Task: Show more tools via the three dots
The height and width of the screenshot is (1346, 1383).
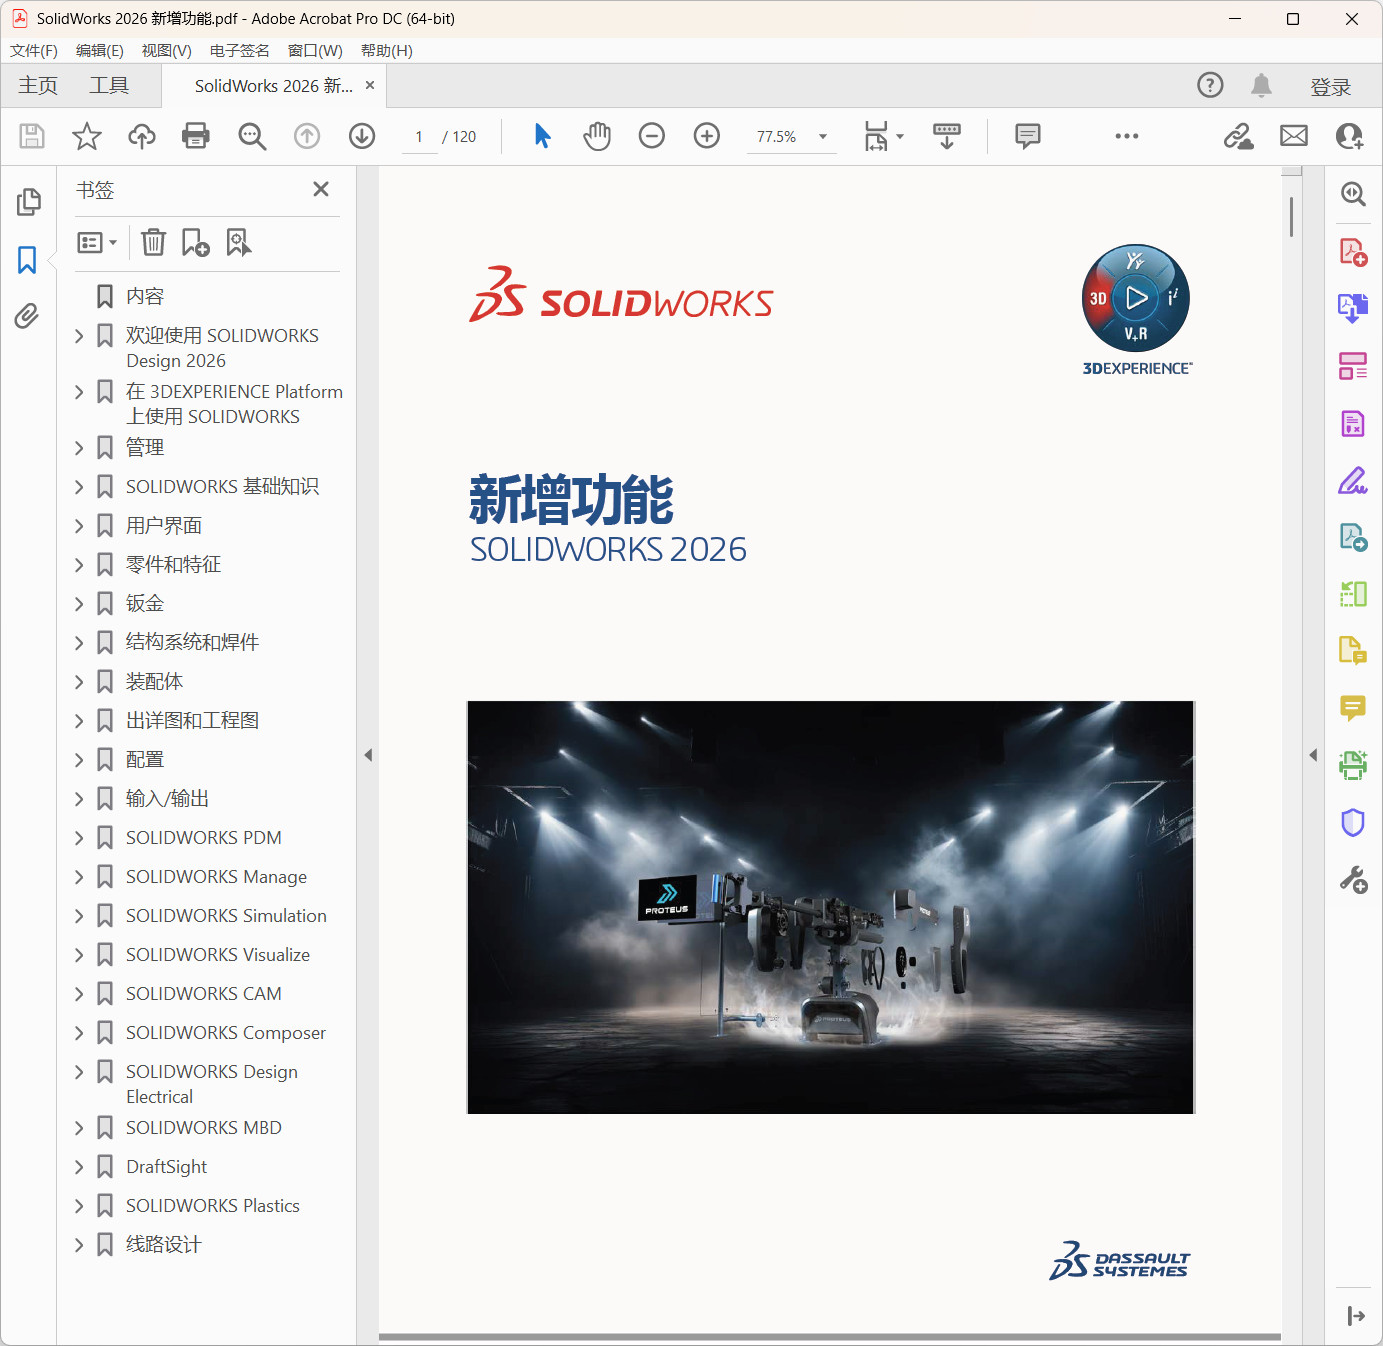Action: pos(1127,136)
